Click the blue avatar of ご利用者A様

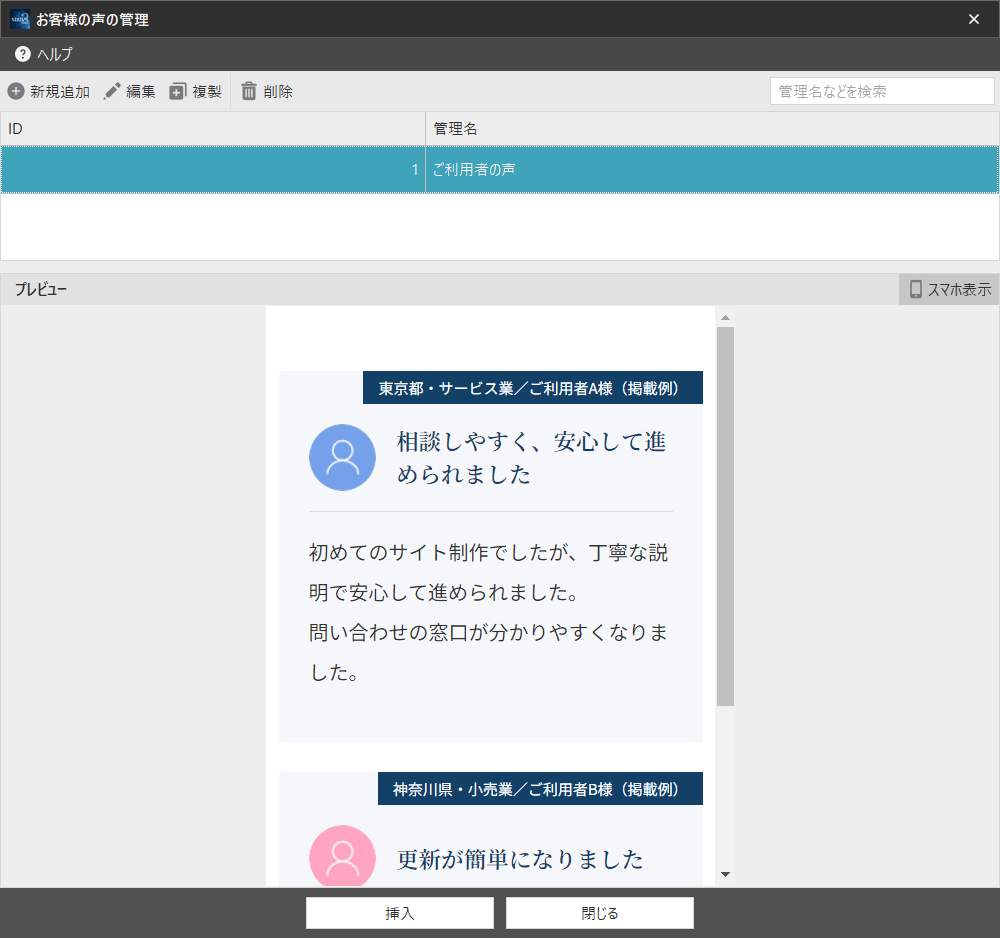pyautogui.click(x=342, y=457)
